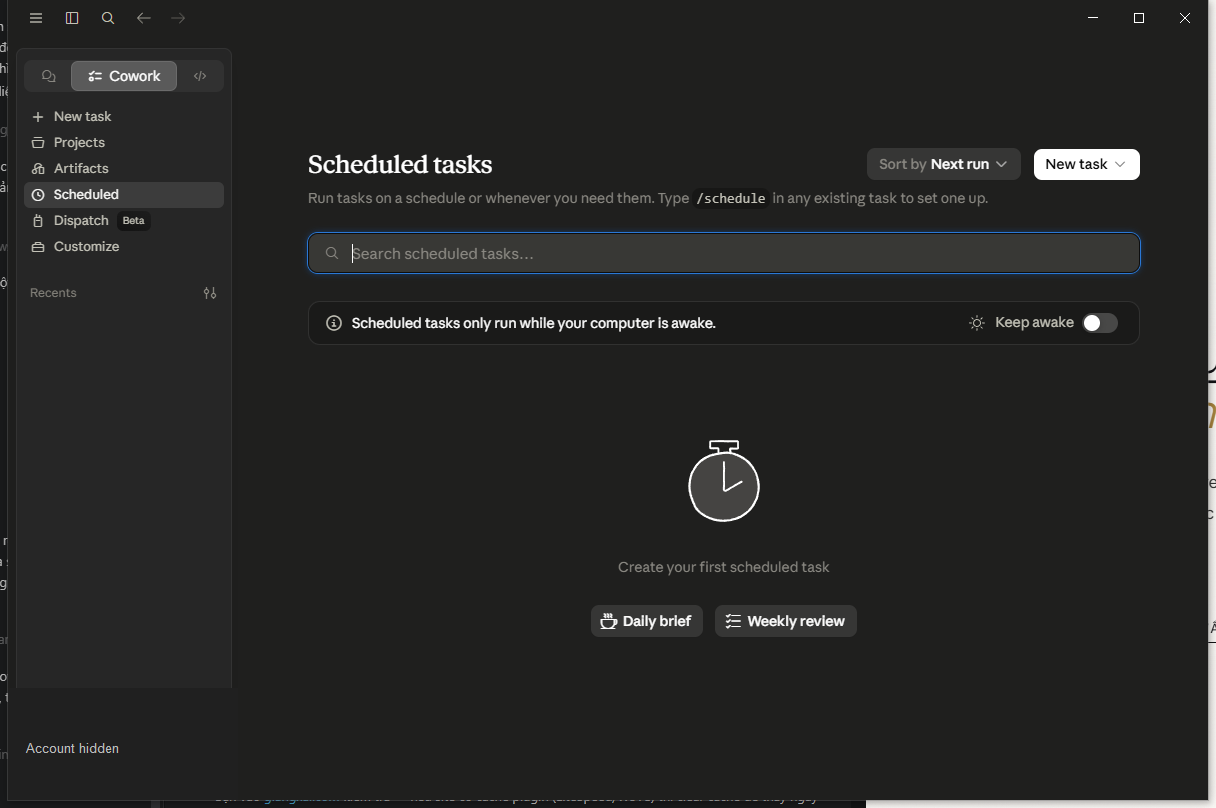The width and height of the screenshot is (1216, 808).
Task: Open the New task dropdown button
Action: point(1086,164)
